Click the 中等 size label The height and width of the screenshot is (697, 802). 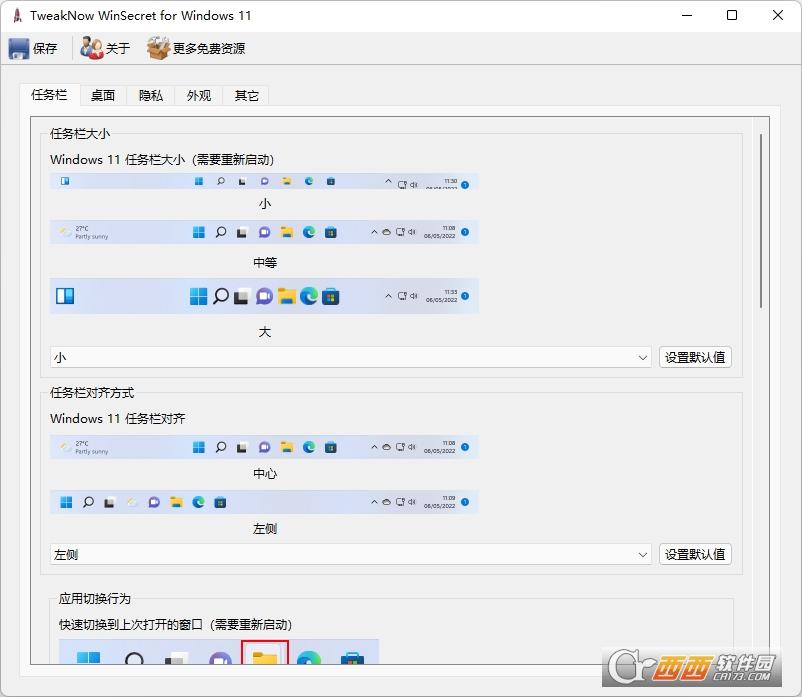(265, 262)
